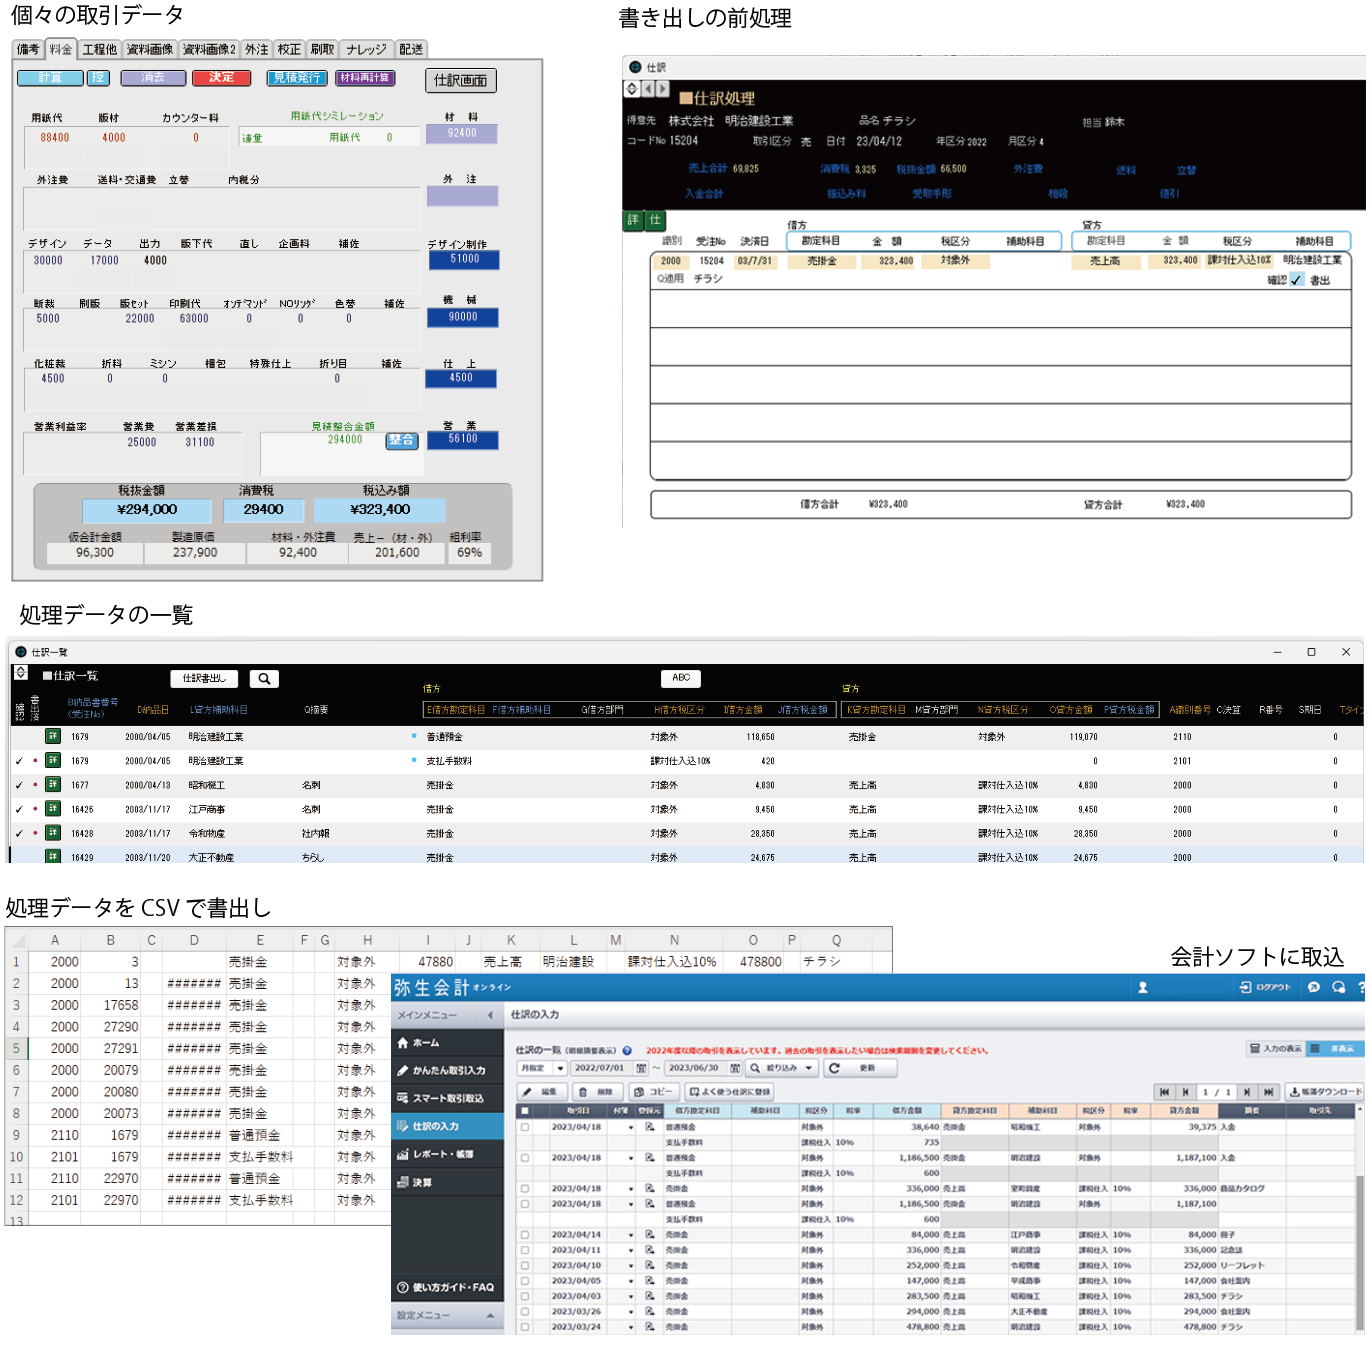1371x1349 pixels.
Task: Click the green 仕 icon in 仕訳処理
Action: click(655, 220)
